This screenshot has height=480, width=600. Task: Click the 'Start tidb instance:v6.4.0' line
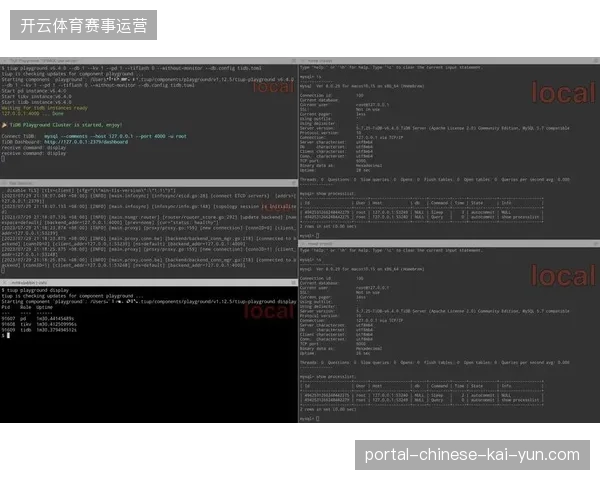pos(36,102)
